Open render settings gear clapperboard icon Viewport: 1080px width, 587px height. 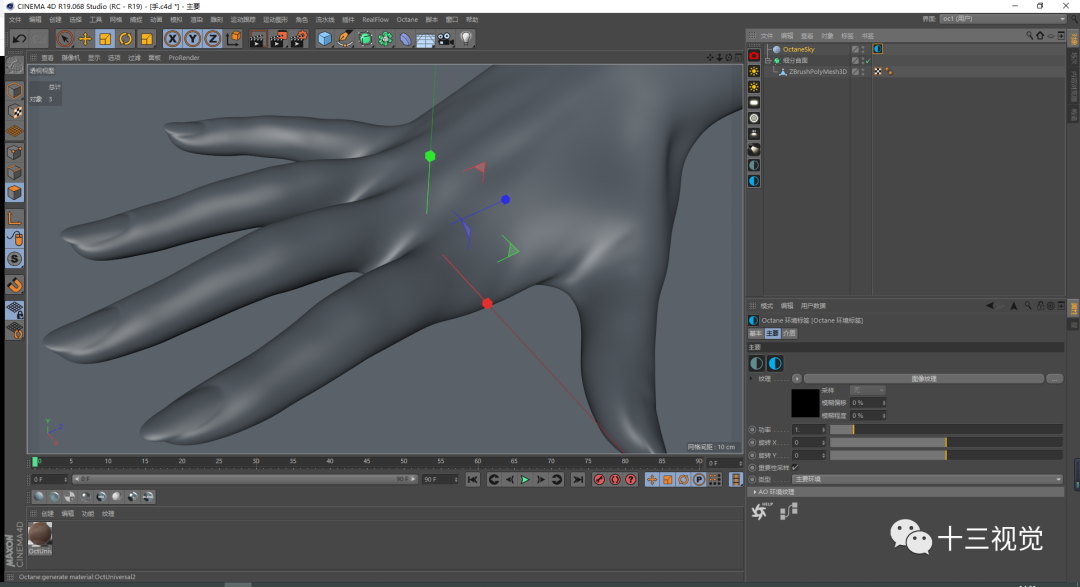pyautogui.click(x=299, y=39)
